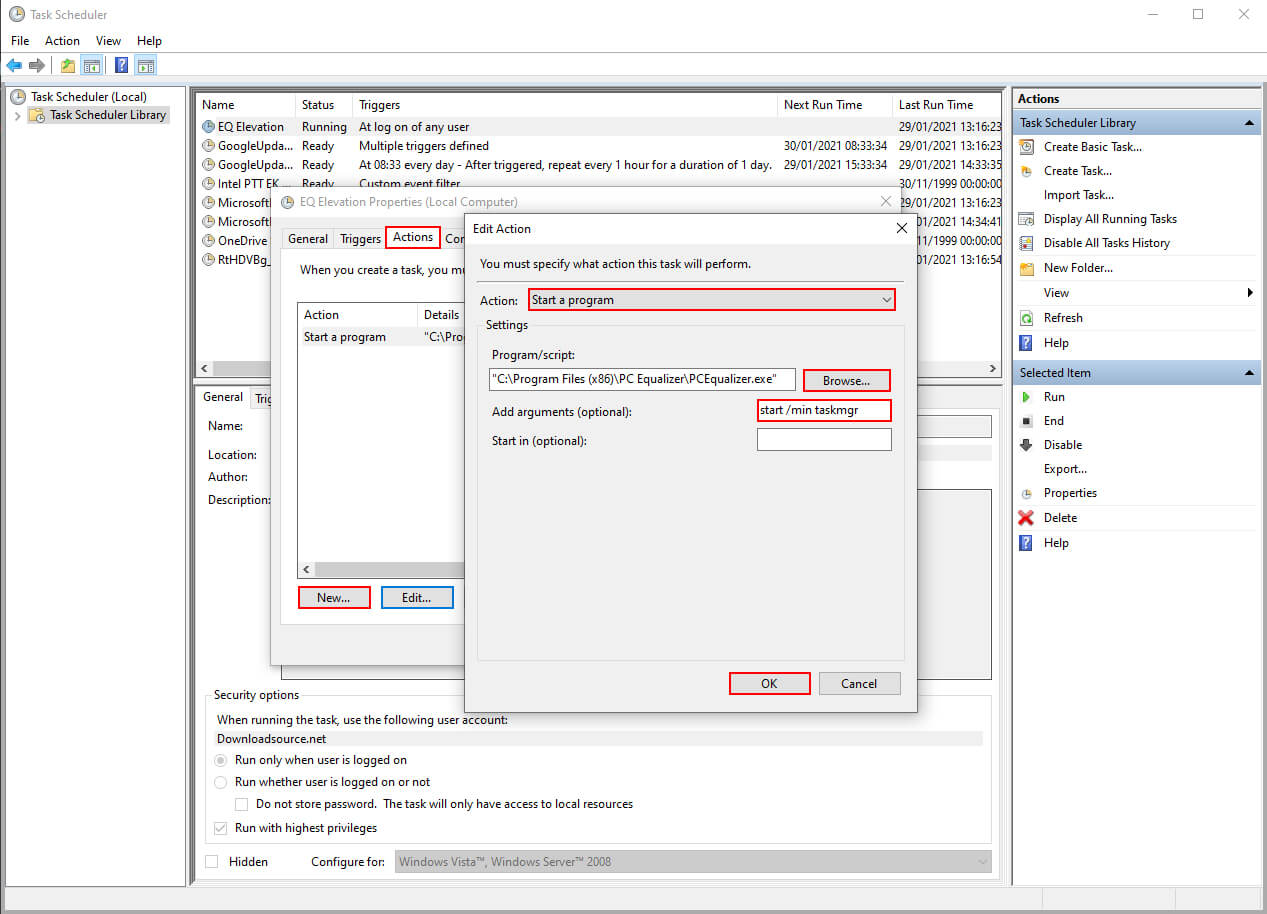Cancel the Edit Action dialog
The height and width of the screenshot is (914, 1267).
pyautogui.click(x=859, y=684)
